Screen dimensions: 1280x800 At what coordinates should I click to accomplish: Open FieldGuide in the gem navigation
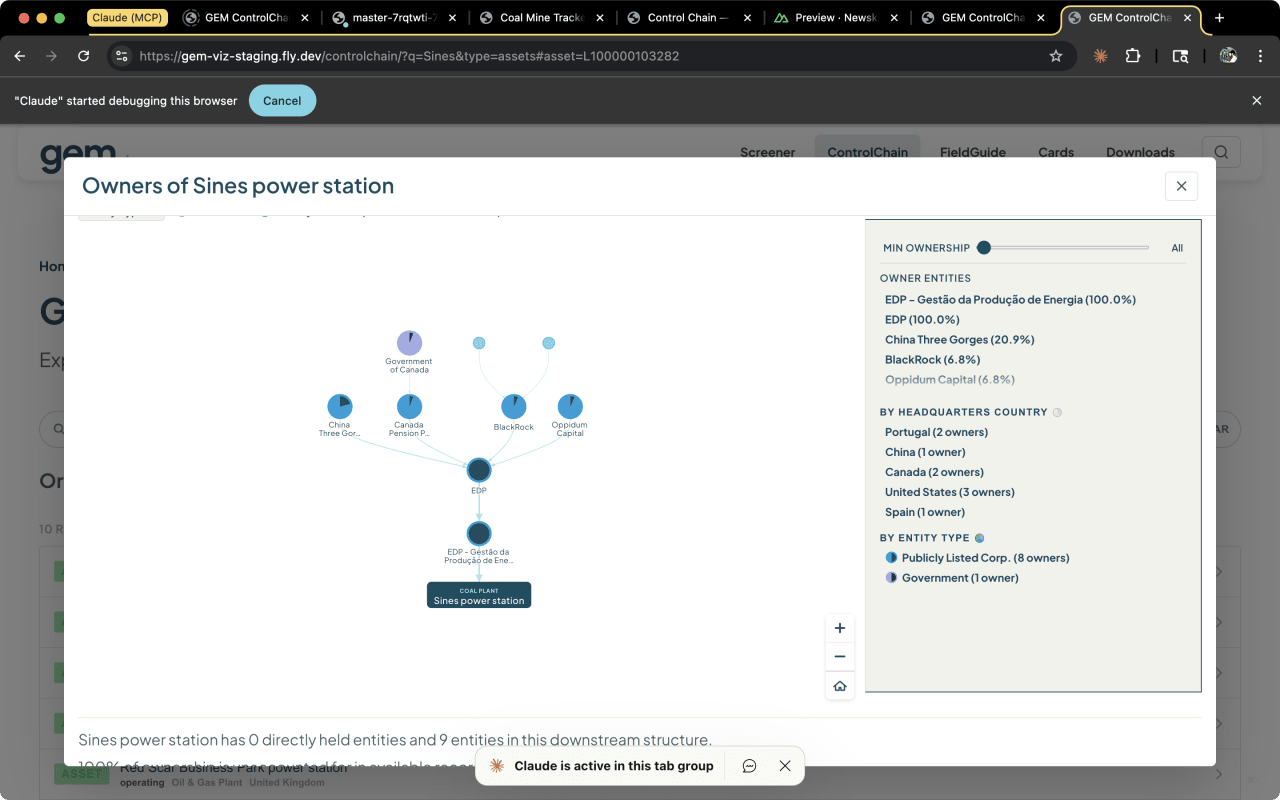(x=973, y=153)
